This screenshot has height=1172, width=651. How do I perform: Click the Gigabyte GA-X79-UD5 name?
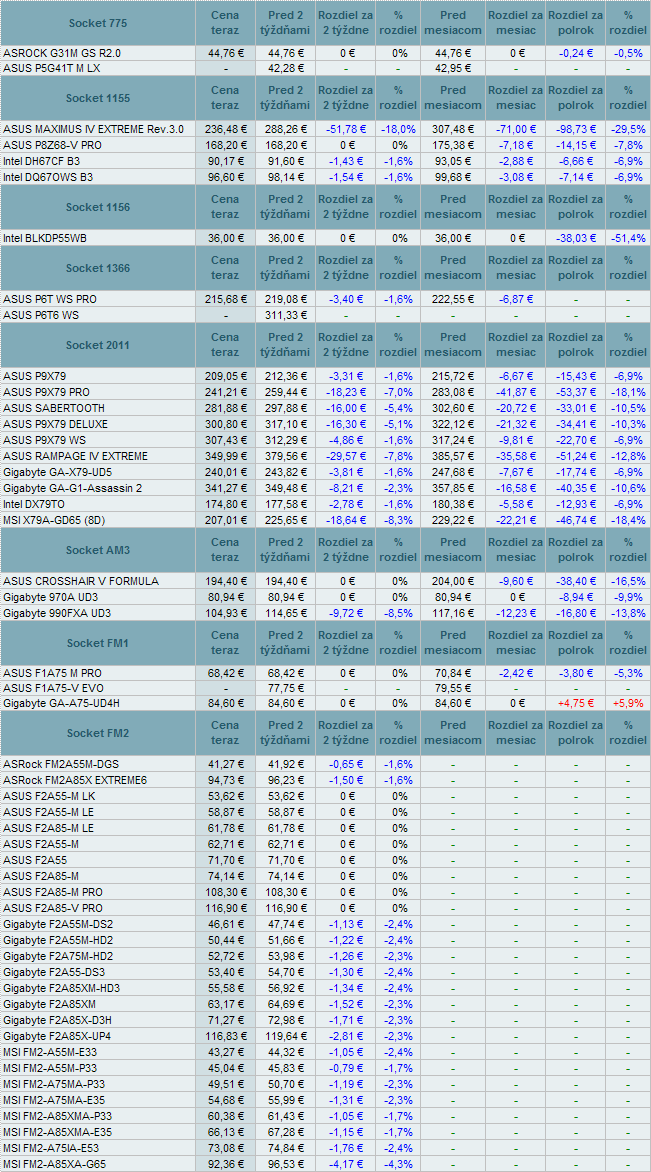coord(58,472)
